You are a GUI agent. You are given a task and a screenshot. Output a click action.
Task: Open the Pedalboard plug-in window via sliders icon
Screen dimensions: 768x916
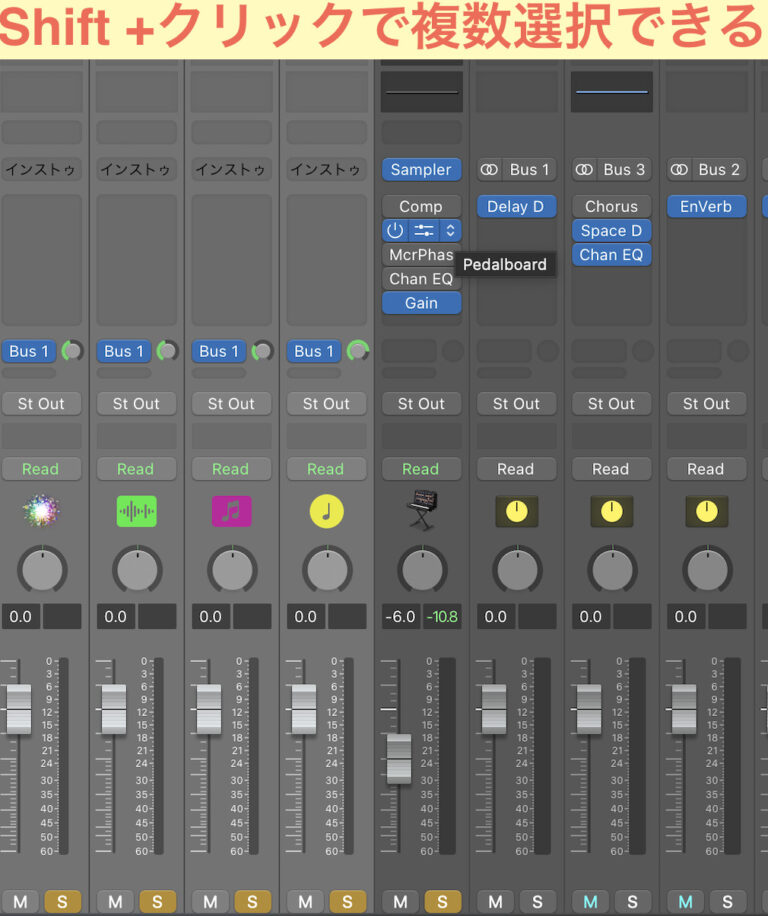pos(423,230)
